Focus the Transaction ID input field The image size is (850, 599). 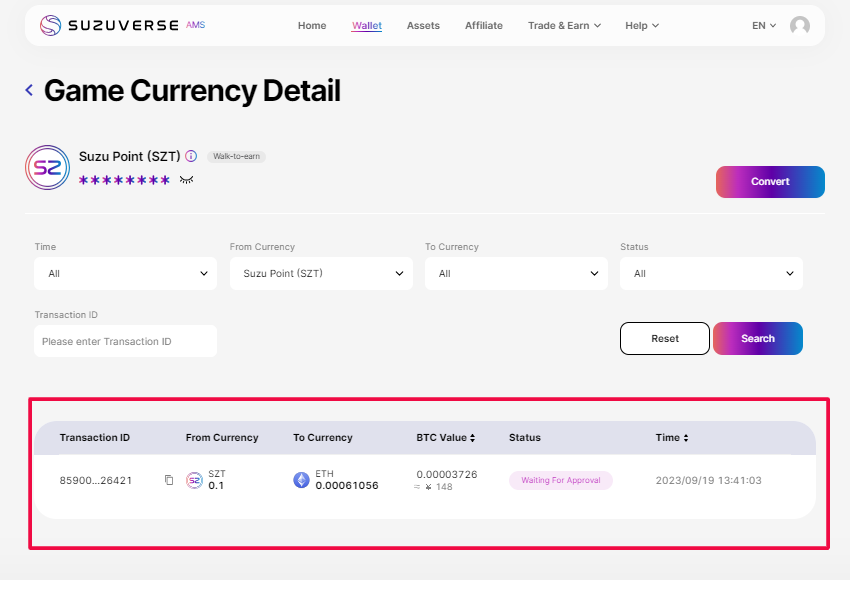(x=125, y=341)
